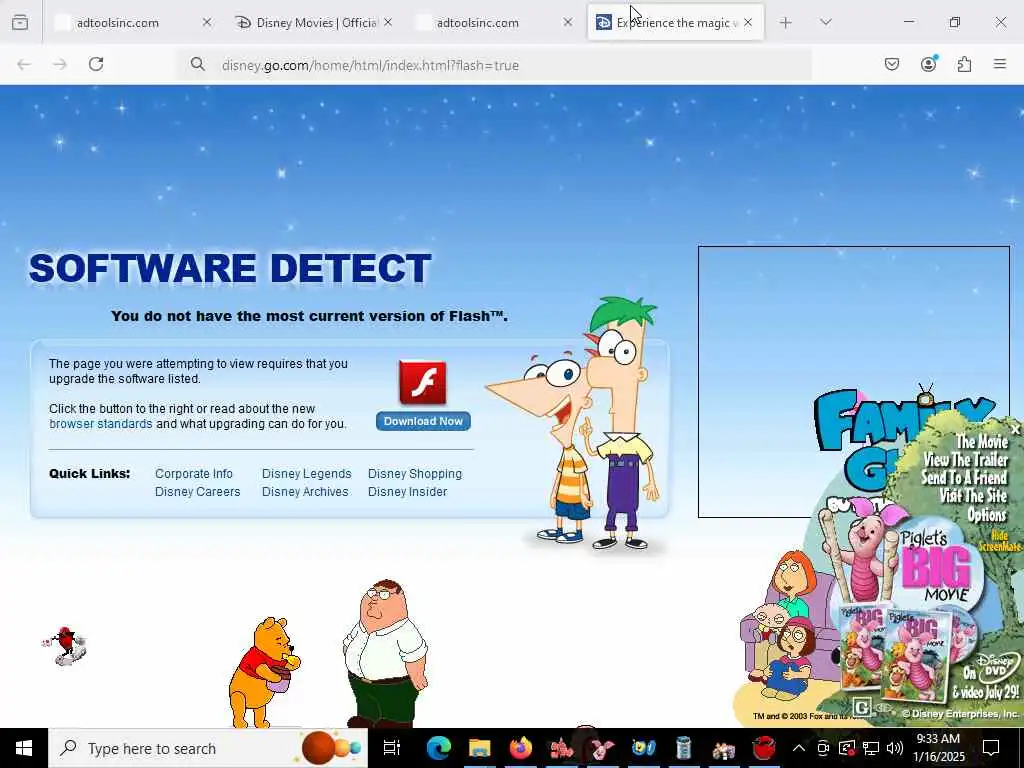Open the notification center icon
This screenshot has height=768, width=1024.
tap(991, 748)
